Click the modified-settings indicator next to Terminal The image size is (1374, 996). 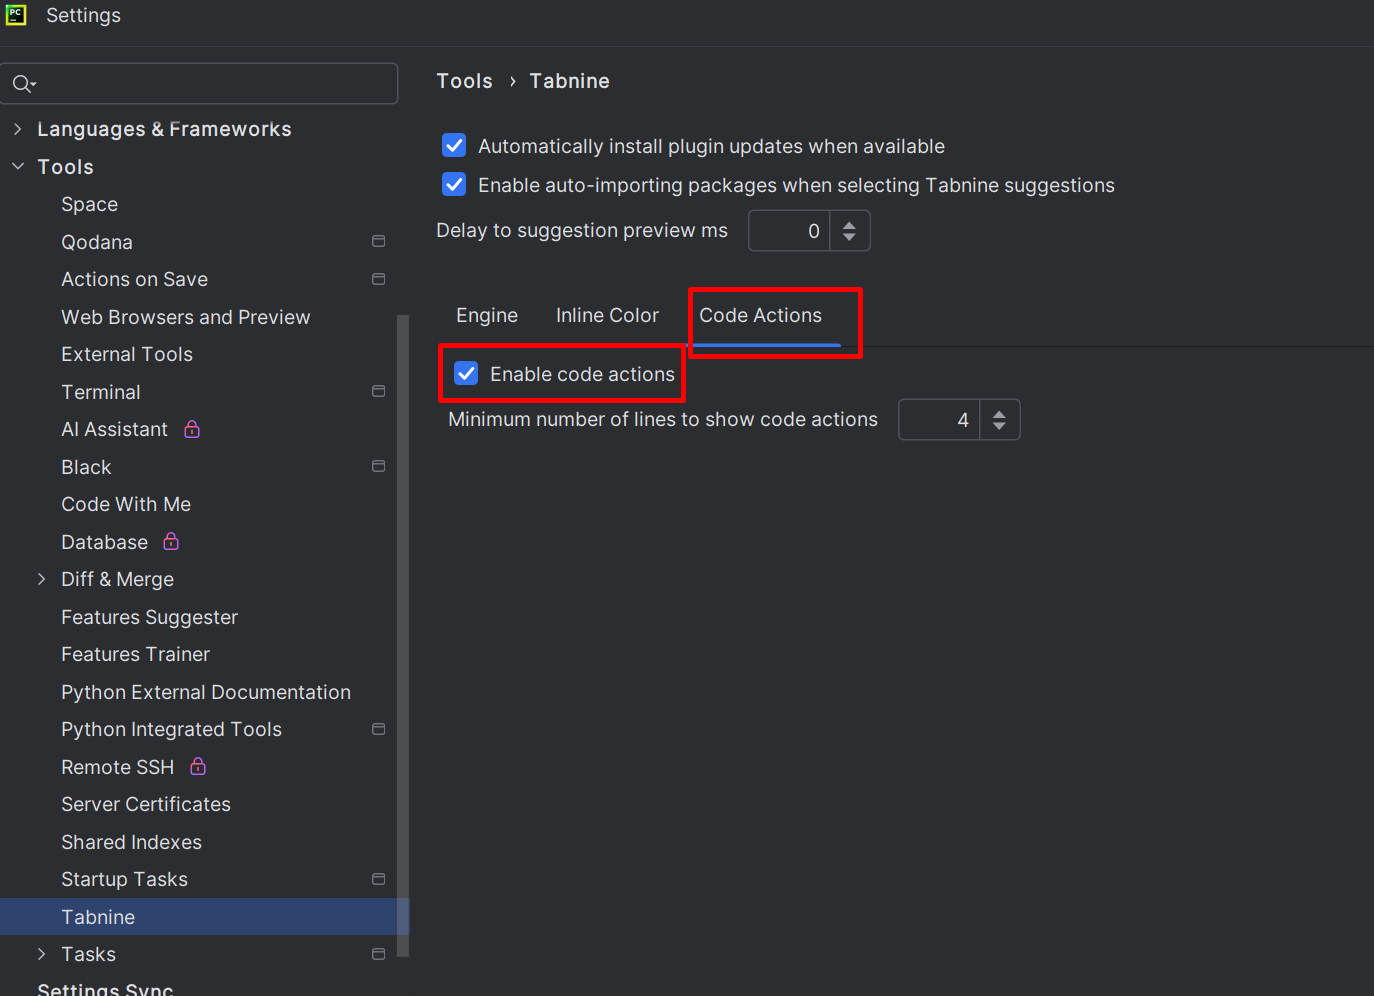378,391
